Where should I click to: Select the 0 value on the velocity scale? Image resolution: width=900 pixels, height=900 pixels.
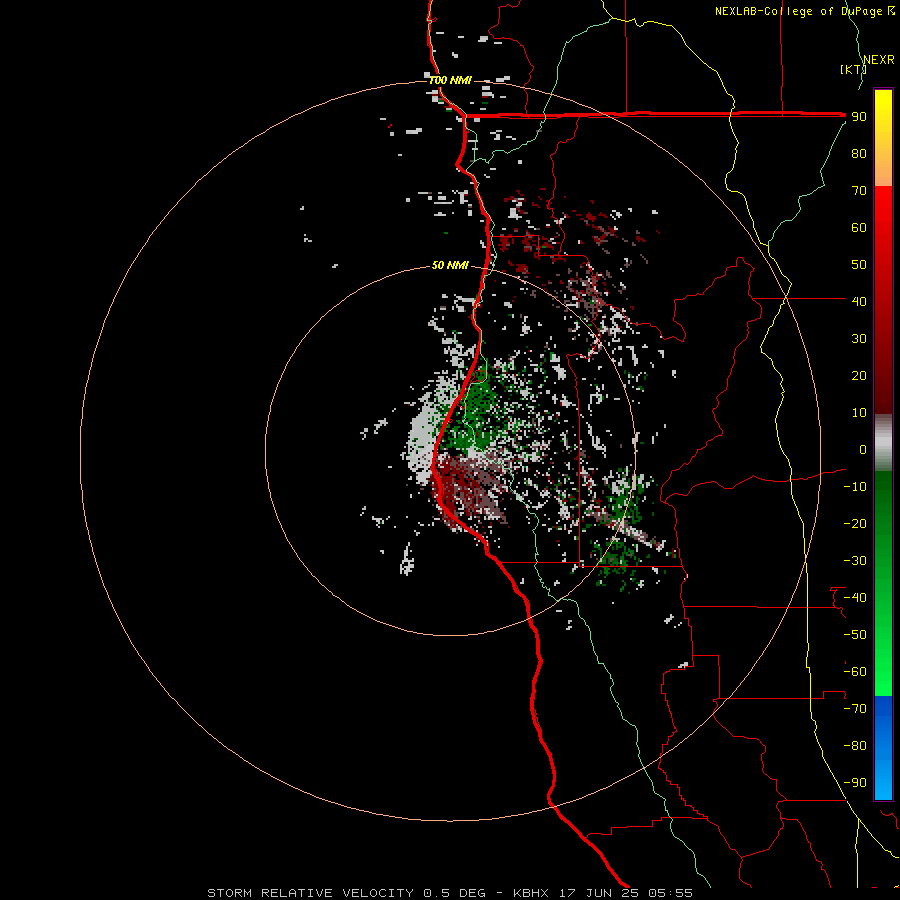[863, 449]
